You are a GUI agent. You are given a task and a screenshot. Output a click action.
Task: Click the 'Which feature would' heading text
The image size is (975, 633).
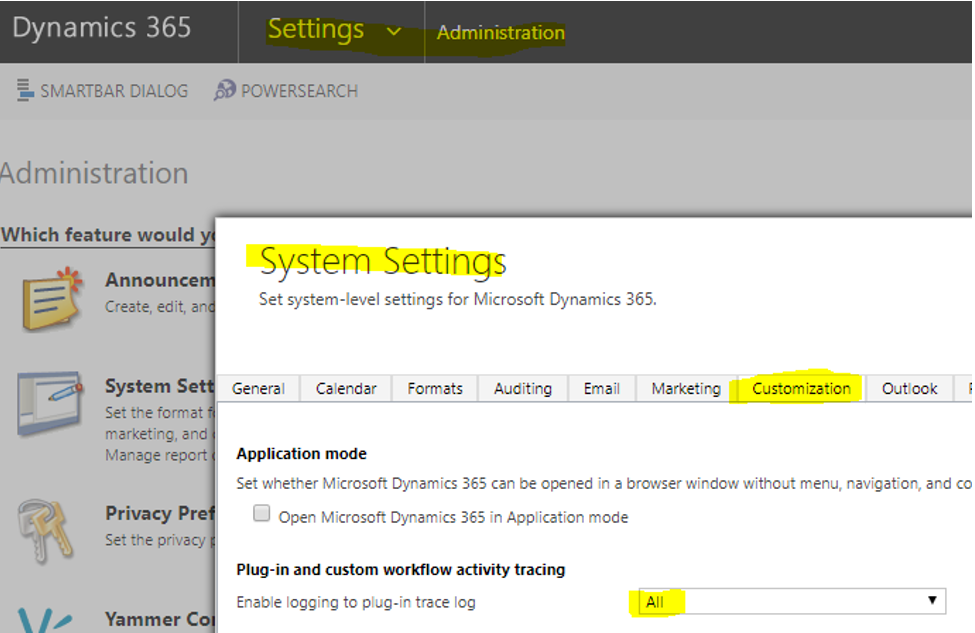pos(108,234)
